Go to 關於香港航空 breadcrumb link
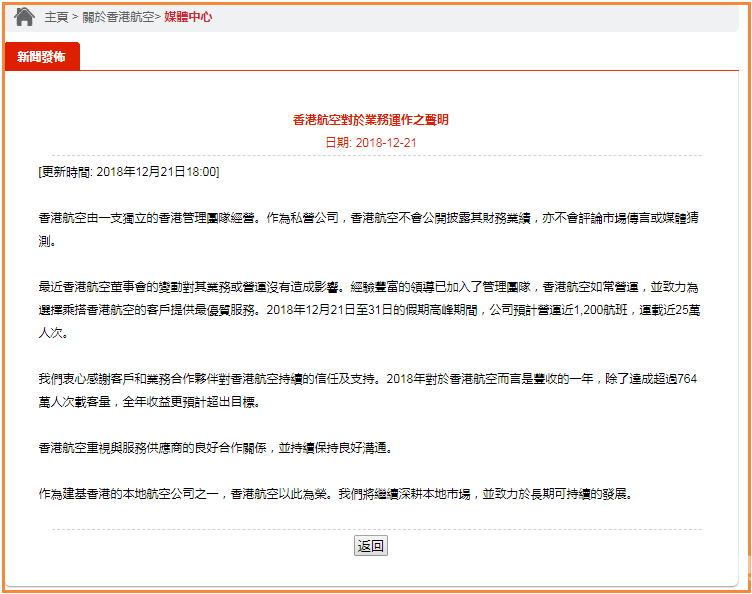The image size is (752, 594). coord(118,17)
